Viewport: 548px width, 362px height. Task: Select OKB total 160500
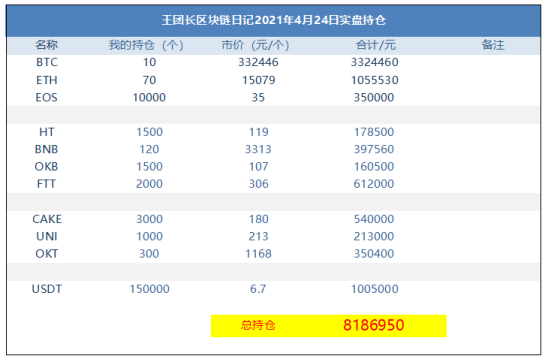[x=374, y=166]
